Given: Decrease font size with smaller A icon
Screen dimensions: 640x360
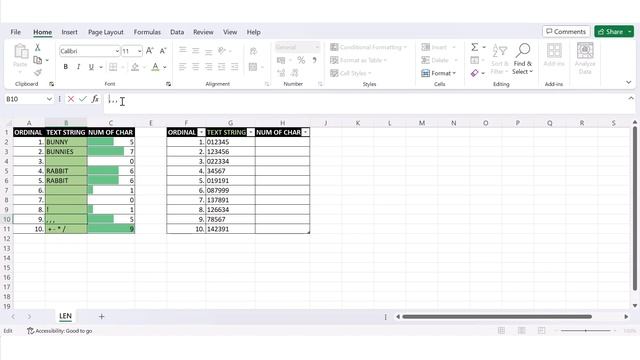Looking at the screenshot, I should coord(163,51).
